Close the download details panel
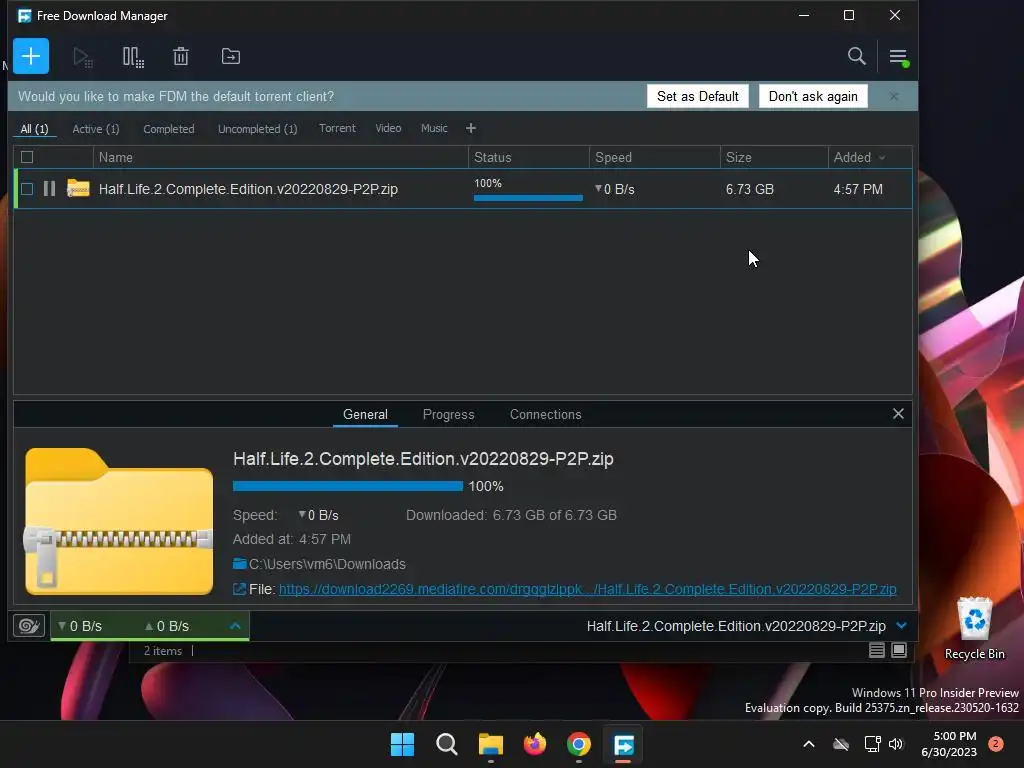1024x768 pixels. 898,413
